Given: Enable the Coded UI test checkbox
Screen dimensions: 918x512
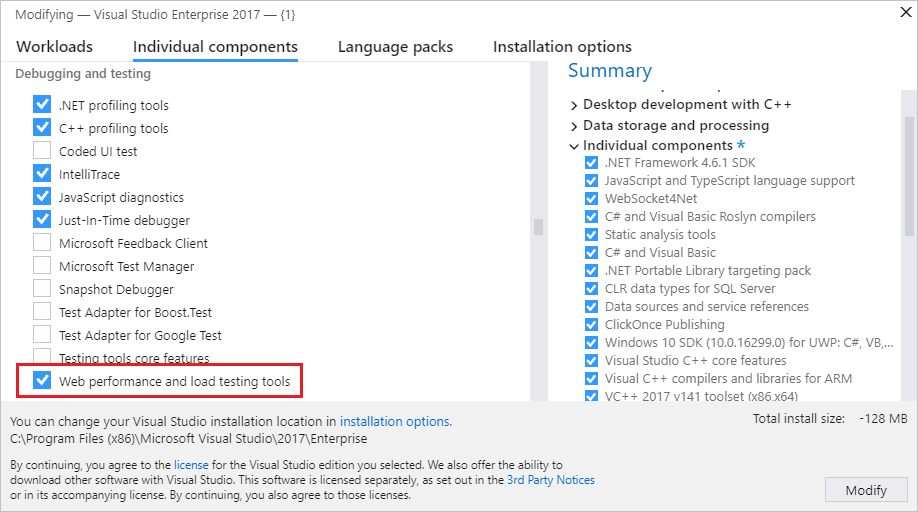Looking at the screenshot, I should coord(42,151).
